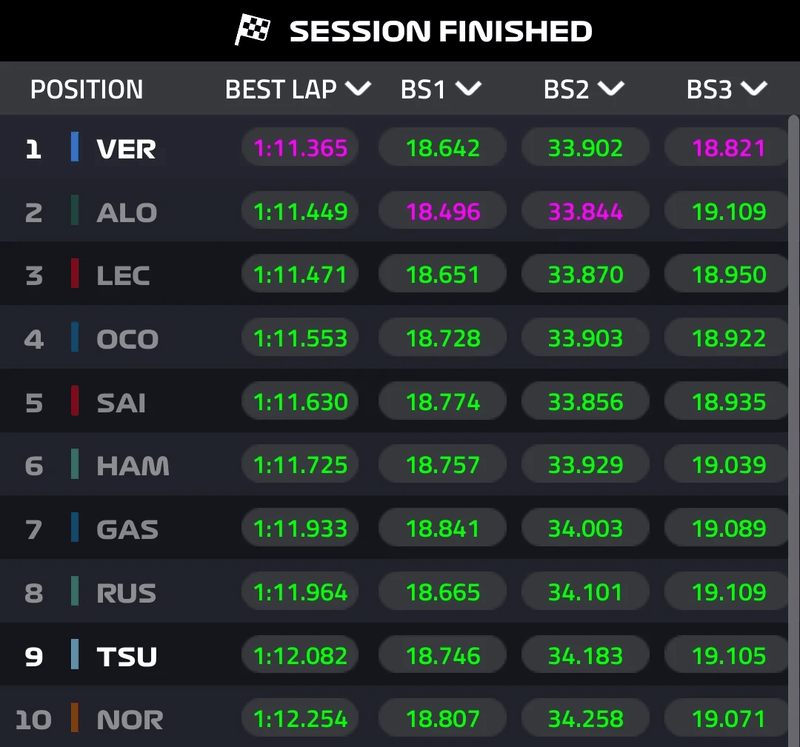Image resolution: width=800 pixels, height=747 pixels.
Task: Click the POSITION column header
Action: (86, 89)
